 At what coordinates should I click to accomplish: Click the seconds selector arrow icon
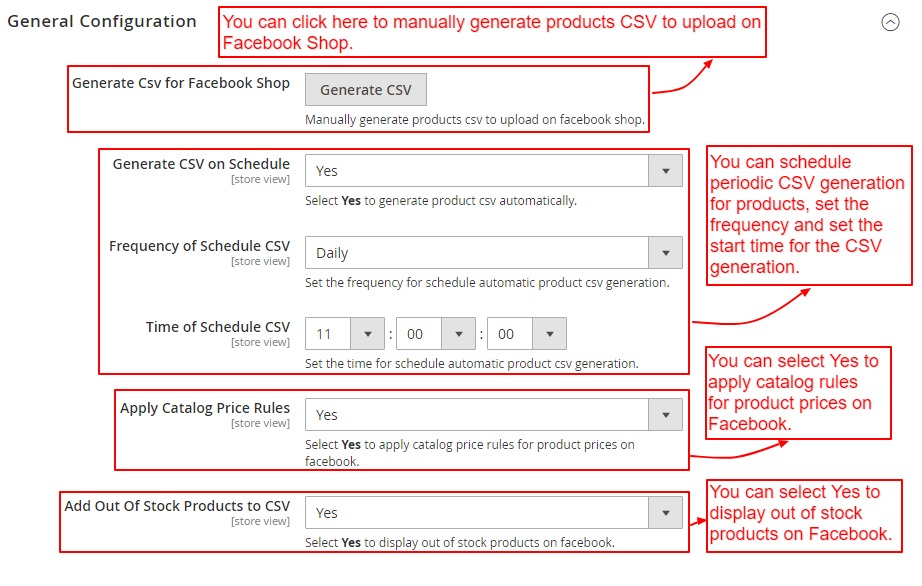tap(550, 334)
